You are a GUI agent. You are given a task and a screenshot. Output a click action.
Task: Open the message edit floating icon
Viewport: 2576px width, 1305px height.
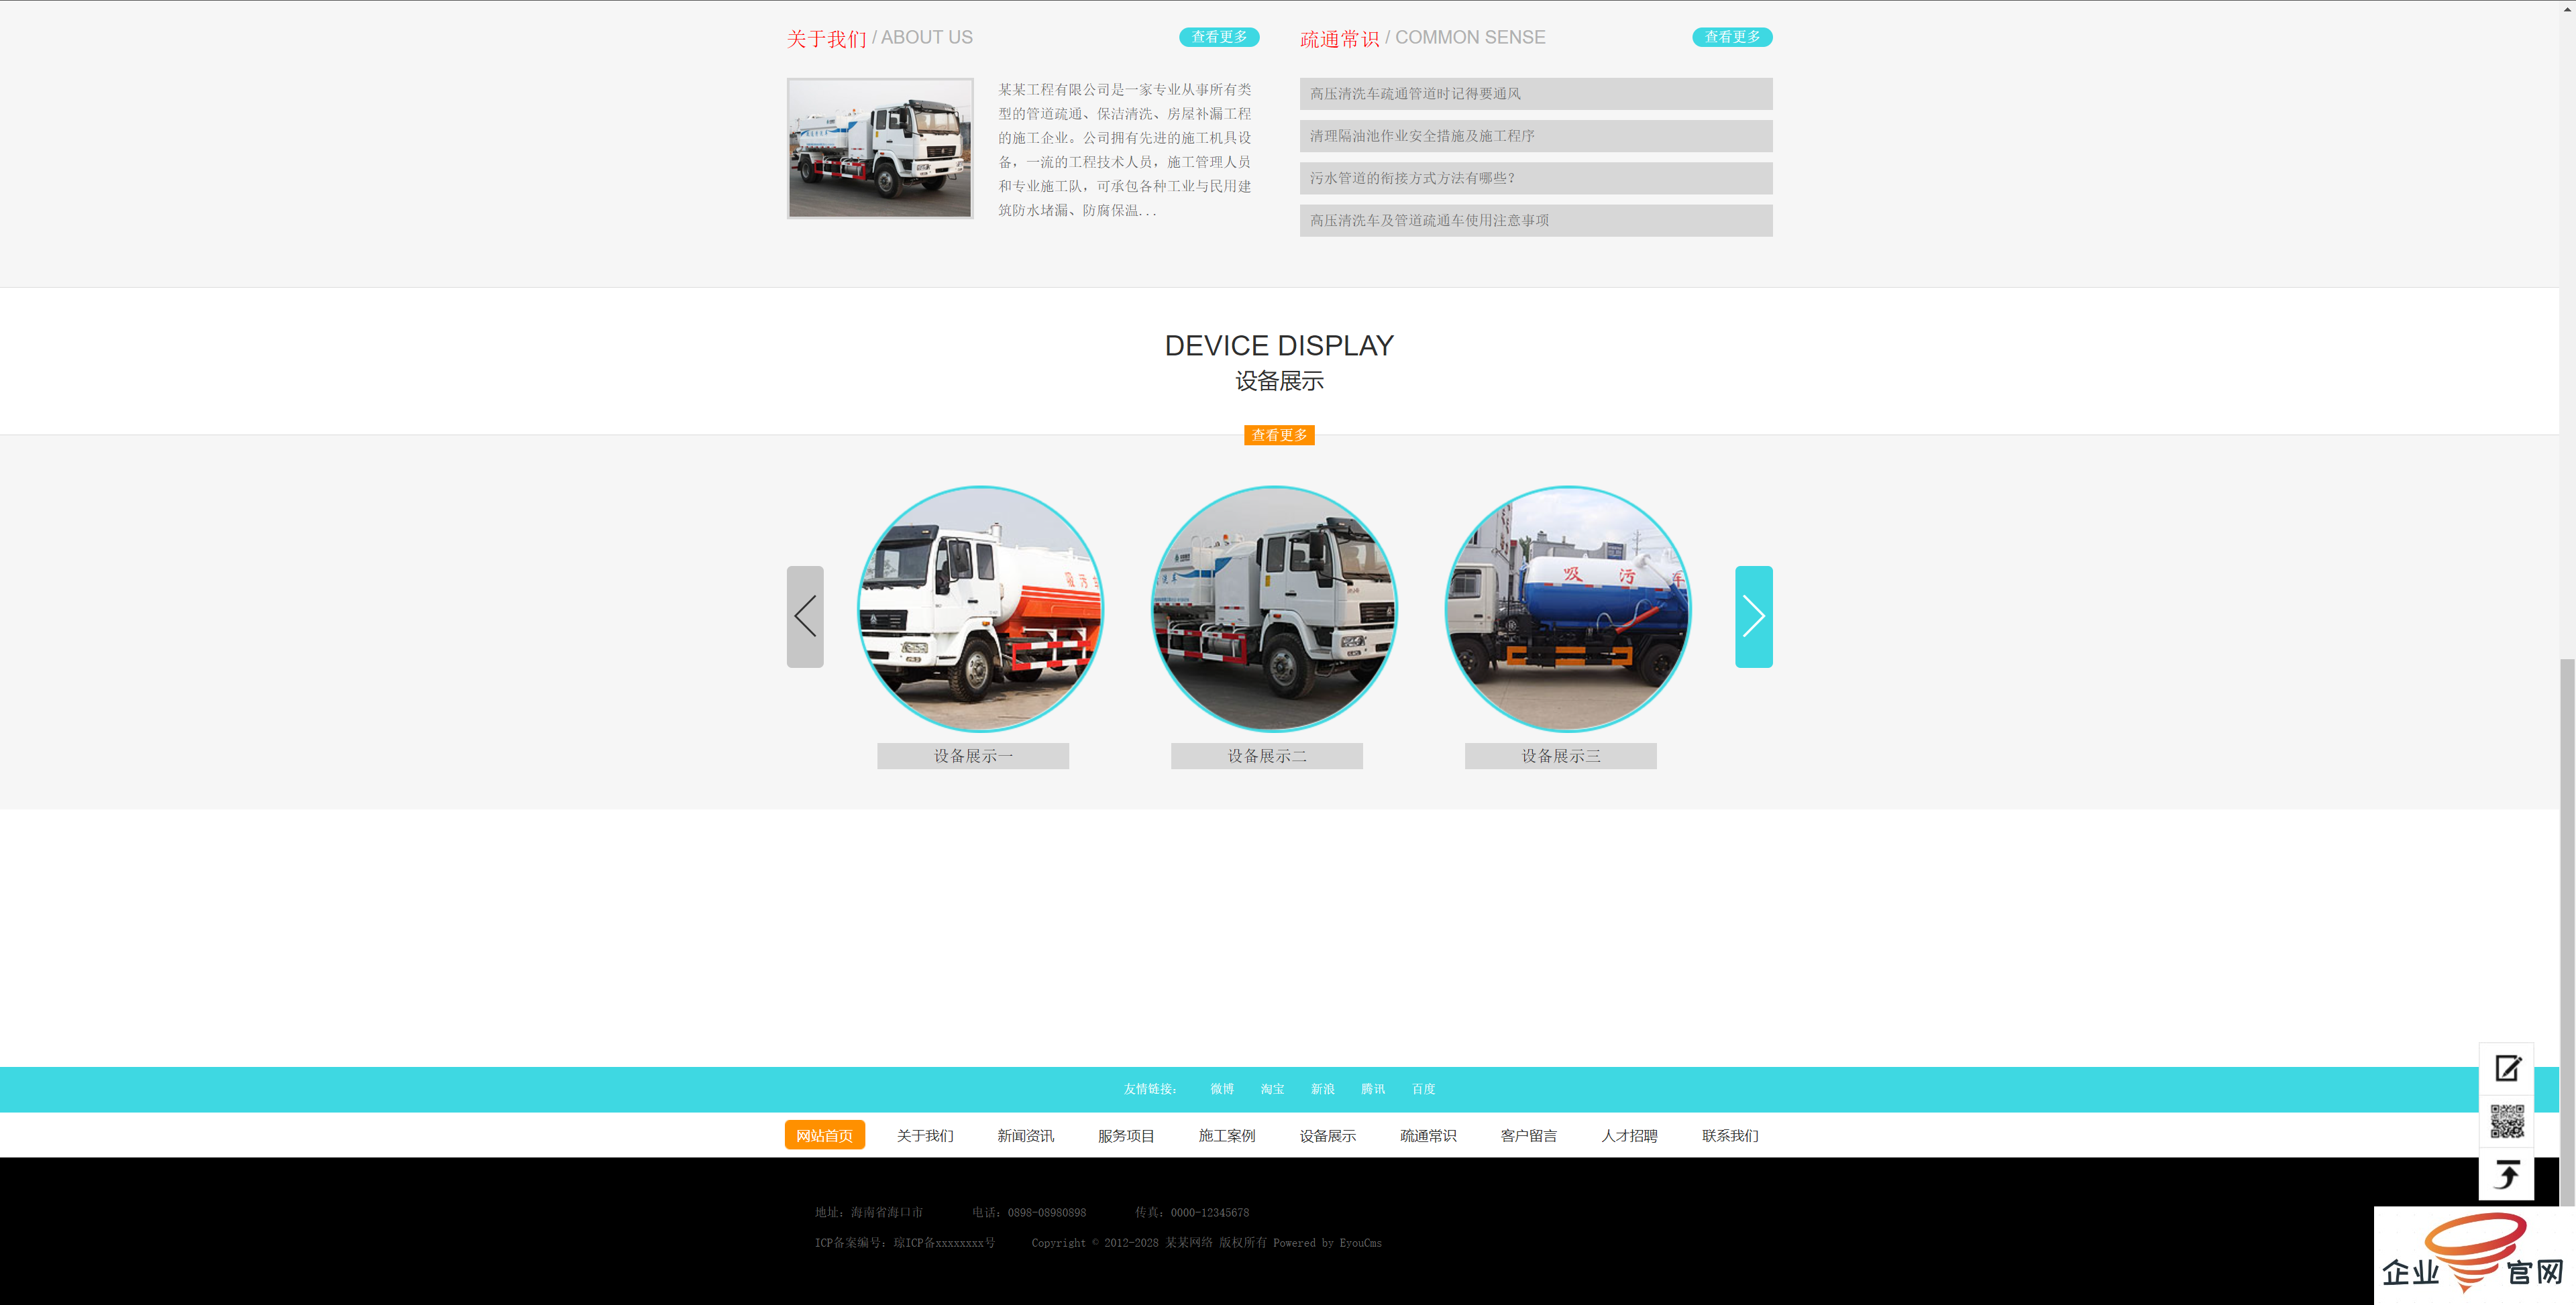click(x=2506, y=1068)
